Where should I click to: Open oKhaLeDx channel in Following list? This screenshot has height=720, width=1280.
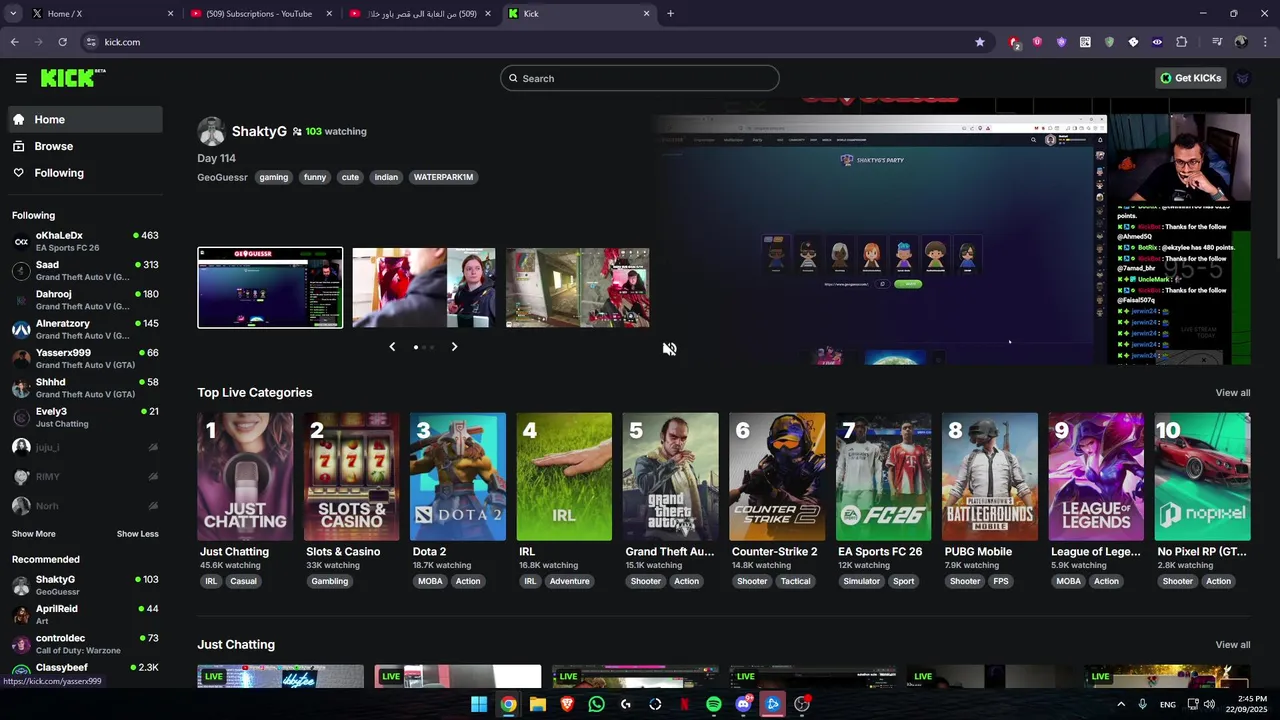(x=85, y=241)
